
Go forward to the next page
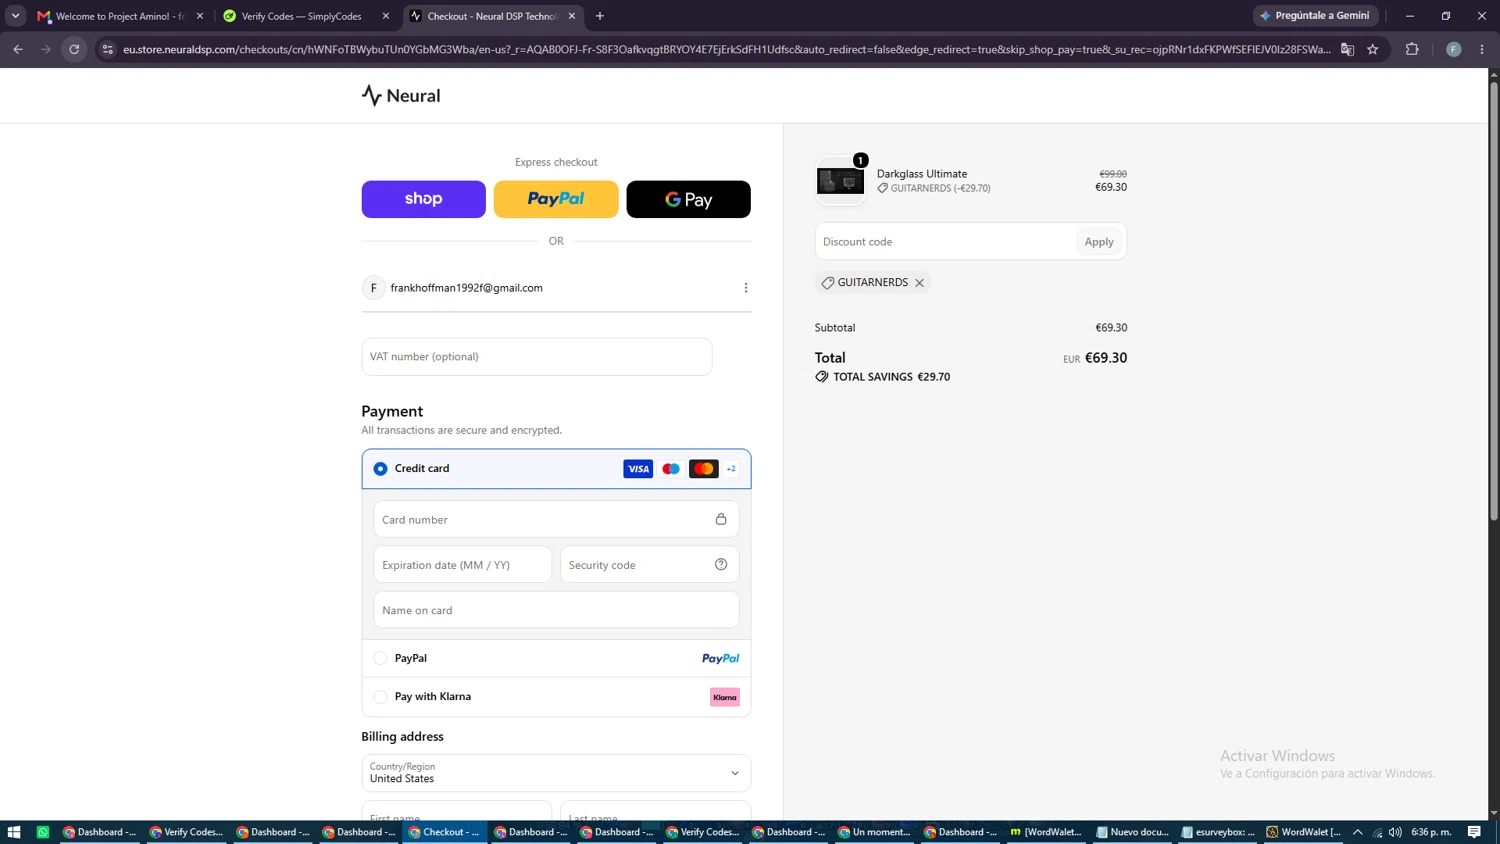point(46,49)
